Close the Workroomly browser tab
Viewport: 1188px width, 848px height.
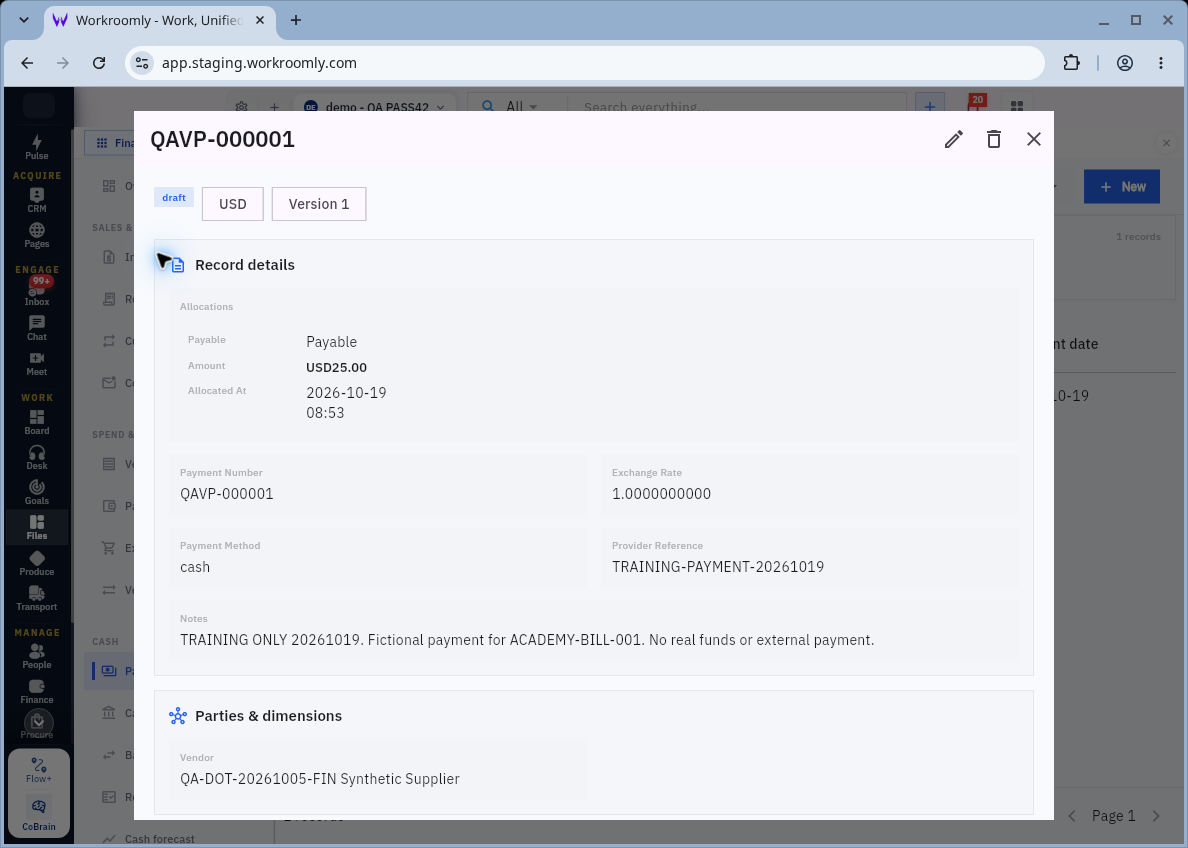[260, 20]
